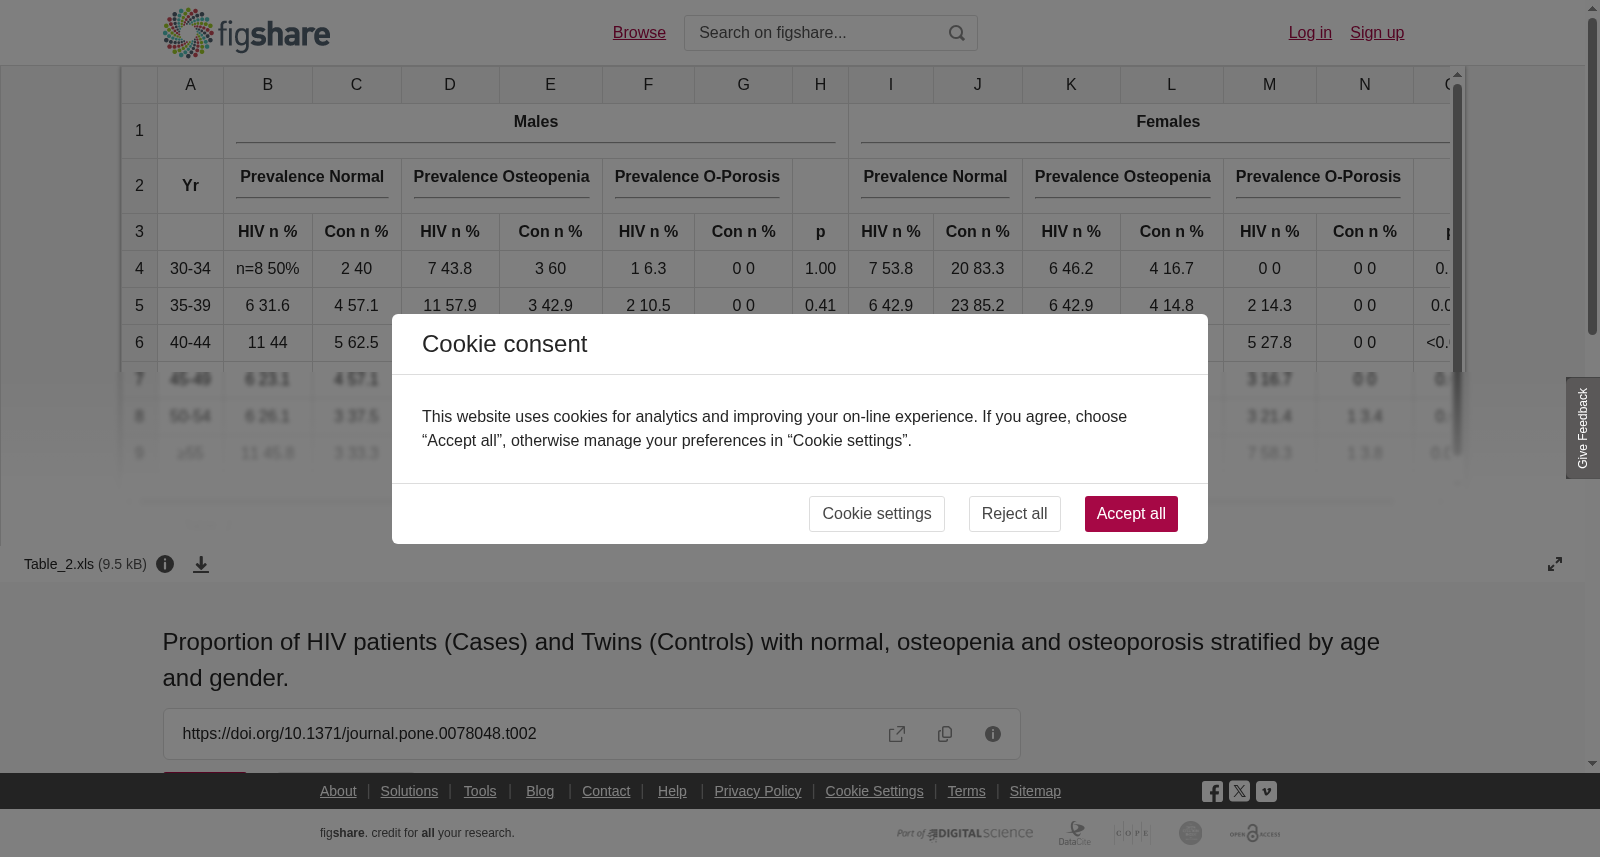The width and height of the screenshot is (1600, 857).
Task: Open the Tools footer link
Action: point(480,791)
